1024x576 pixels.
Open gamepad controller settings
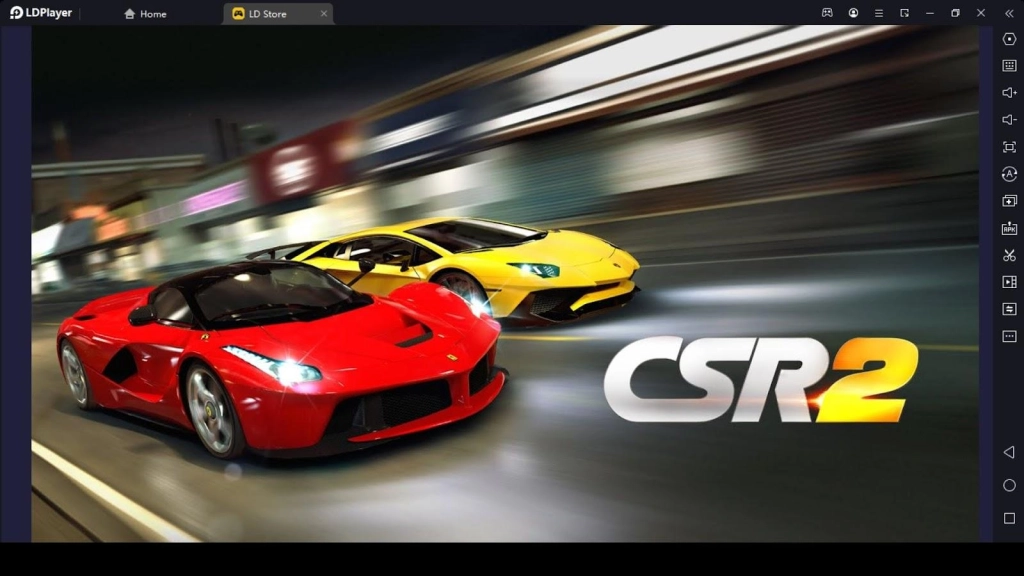tap(828, 13)
